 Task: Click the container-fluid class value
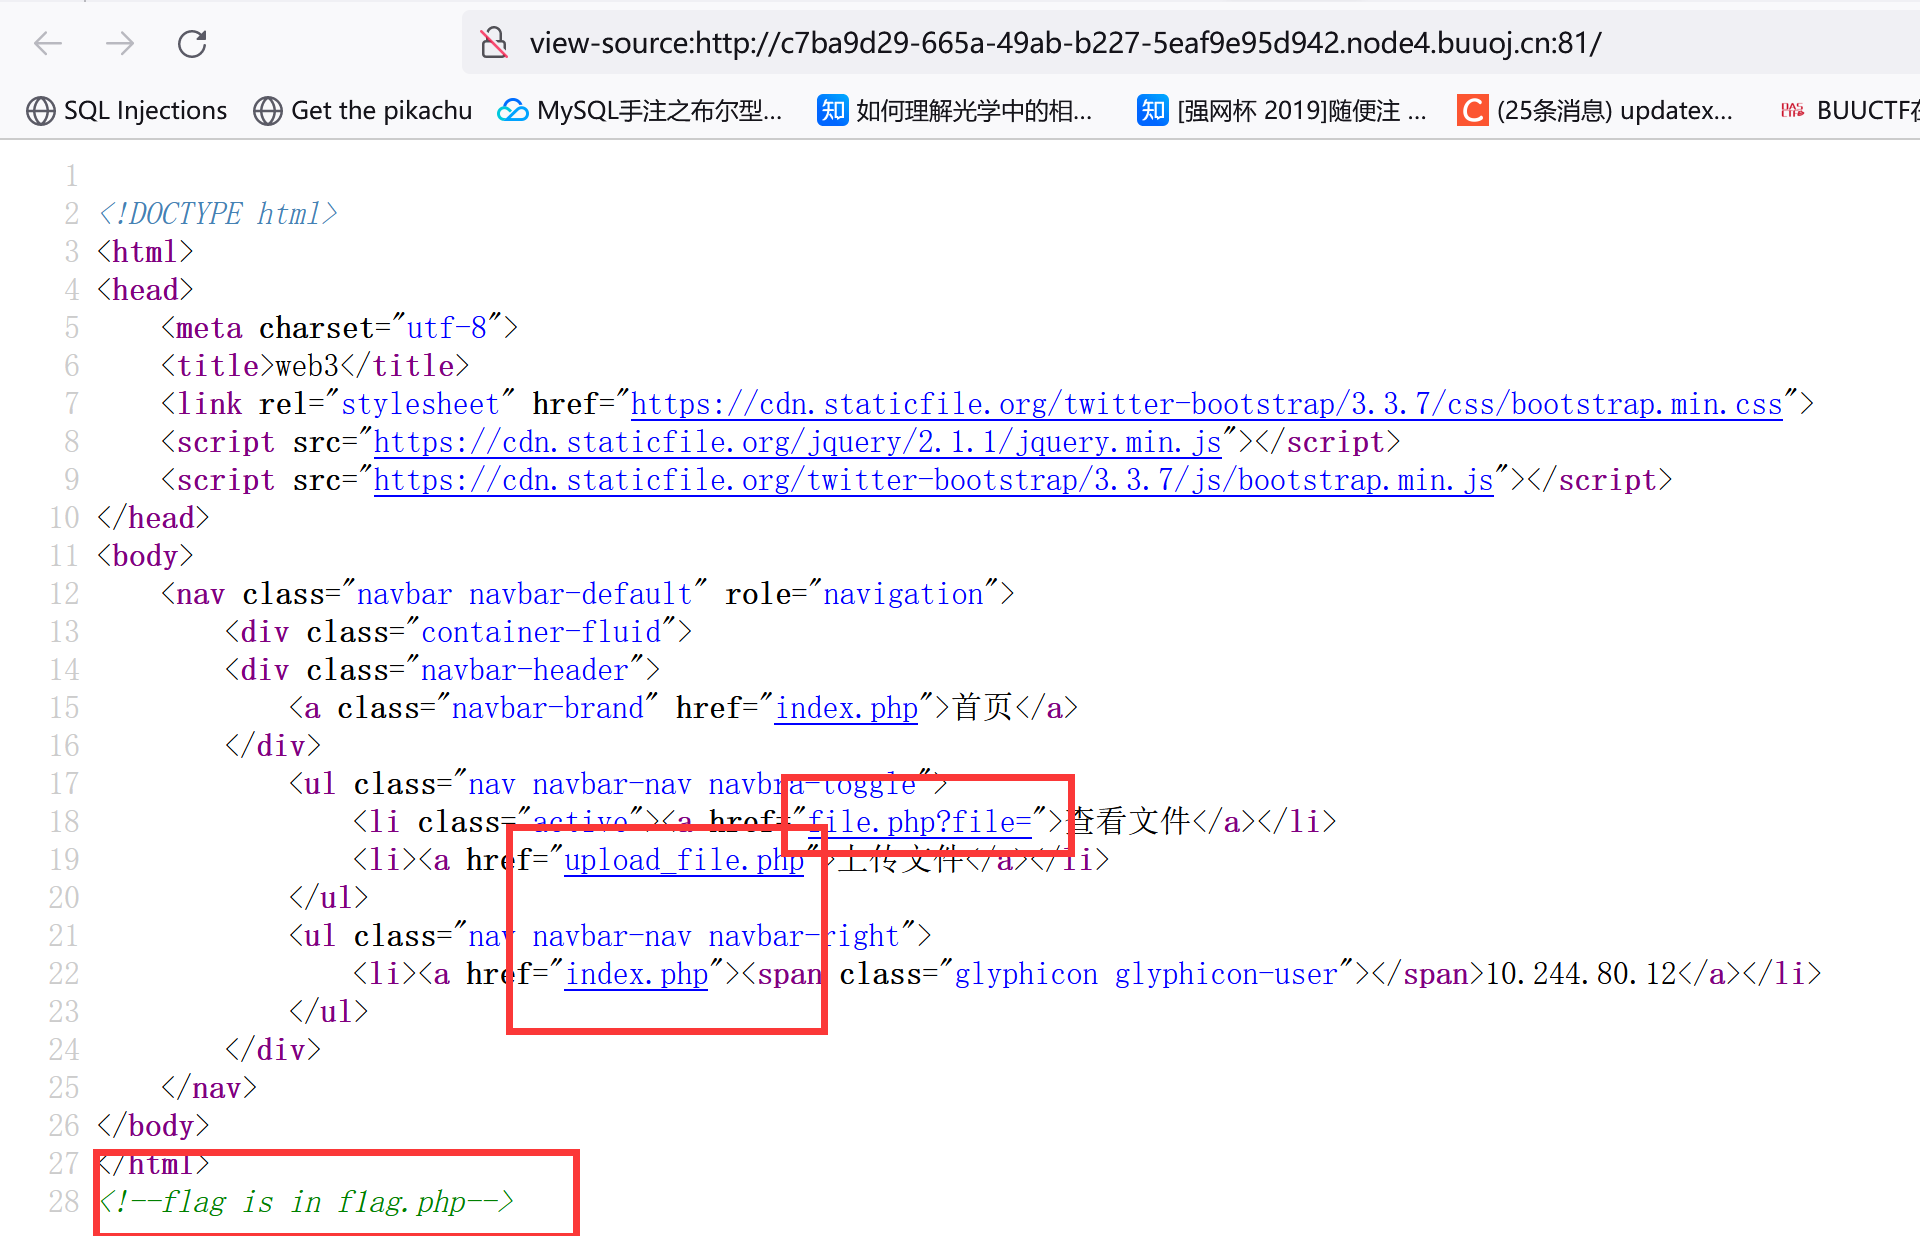click(541, 632)
